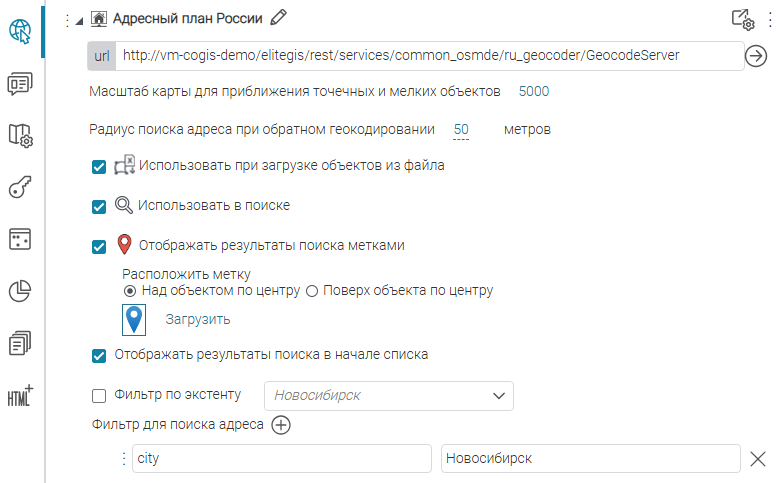The width and height of the screenshot is (782, 483).
Task: Open the map settings sidebar icon
Action: coord(20,135)
